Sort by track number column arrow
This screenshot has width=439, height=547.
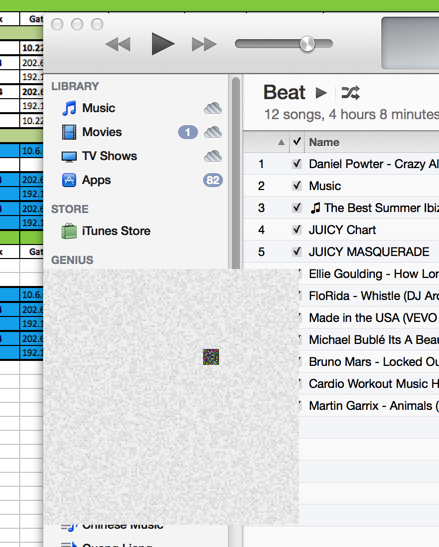281,142
